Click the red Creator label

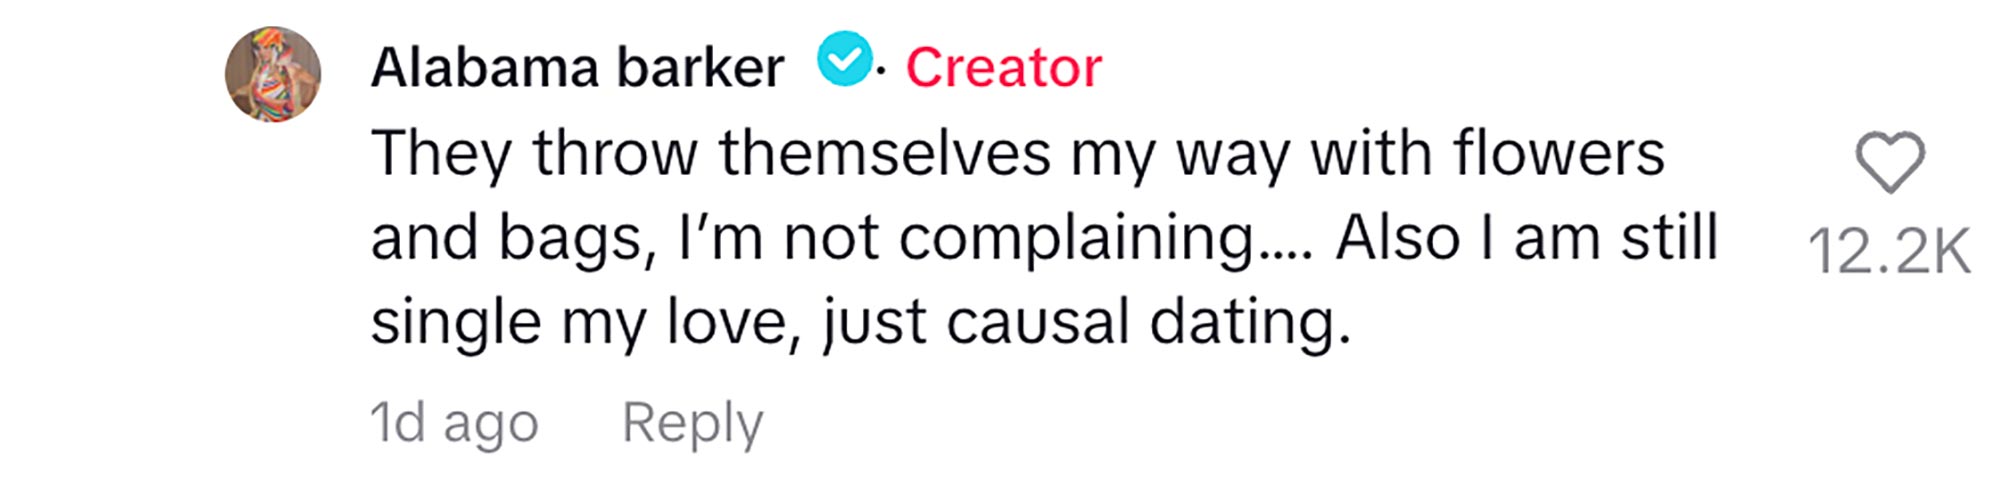coord(1003,68)
